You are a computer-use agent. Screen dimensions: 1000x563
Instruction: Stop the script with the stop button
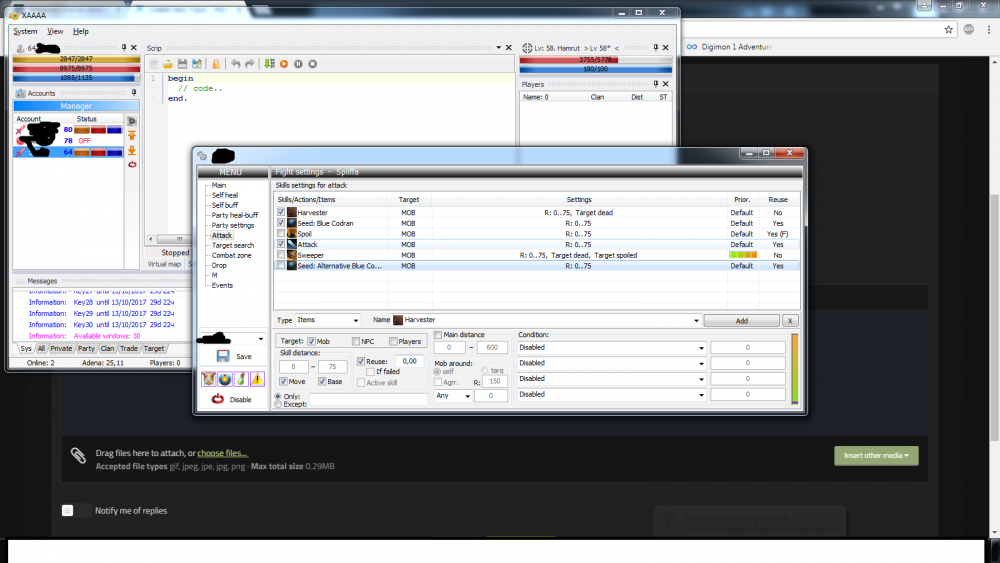point(312,64)
